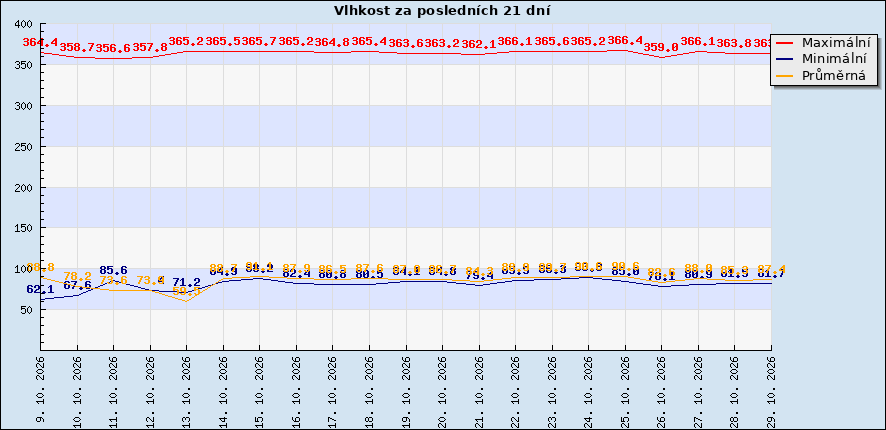Screen dimensions: 886x430
Task: Click the orange average value 73.6
Action: pos(113,280)
